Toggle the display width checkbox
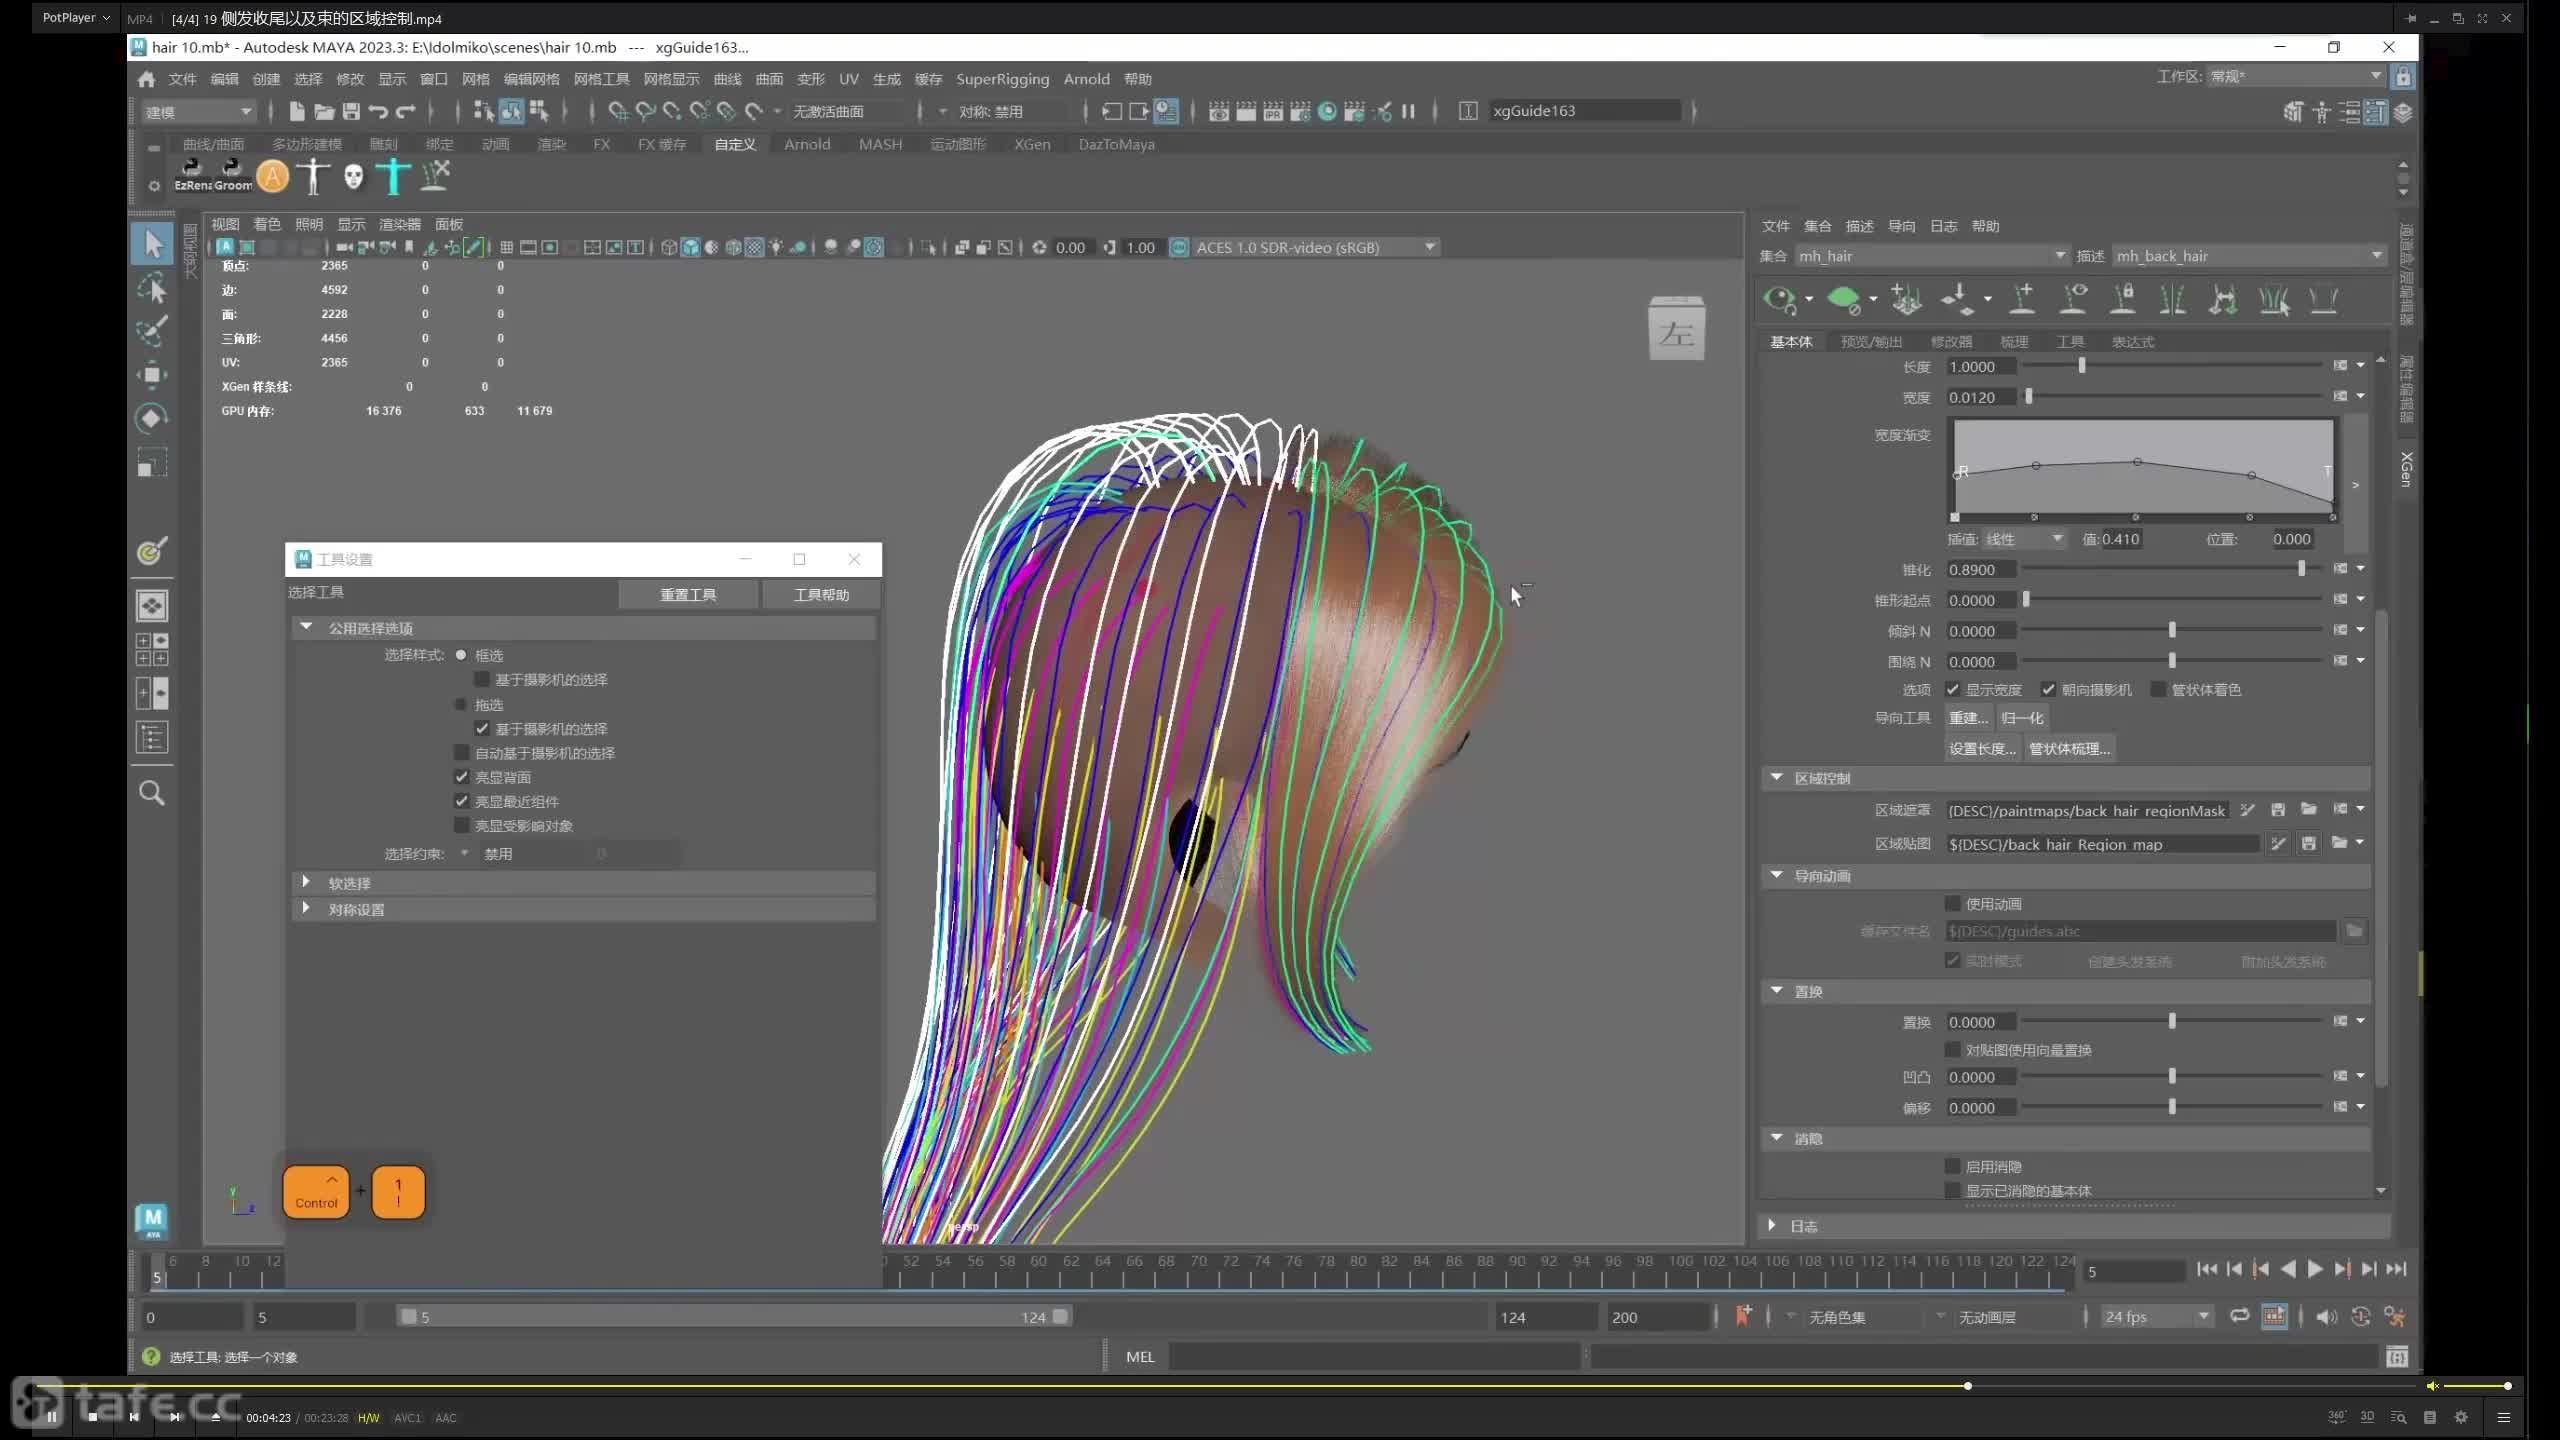The image size is (2560, 1440). [x=1952, y=689]
